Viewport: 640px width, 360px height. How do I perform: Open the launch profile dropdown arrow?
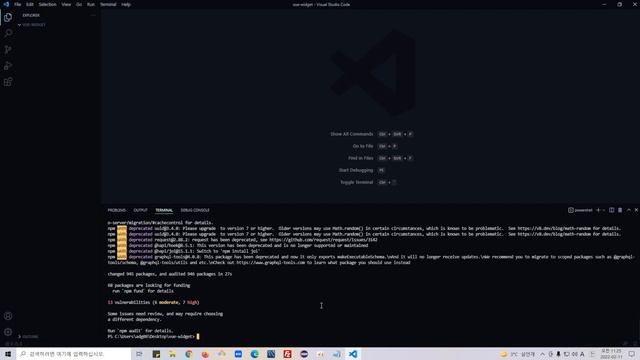604,210
